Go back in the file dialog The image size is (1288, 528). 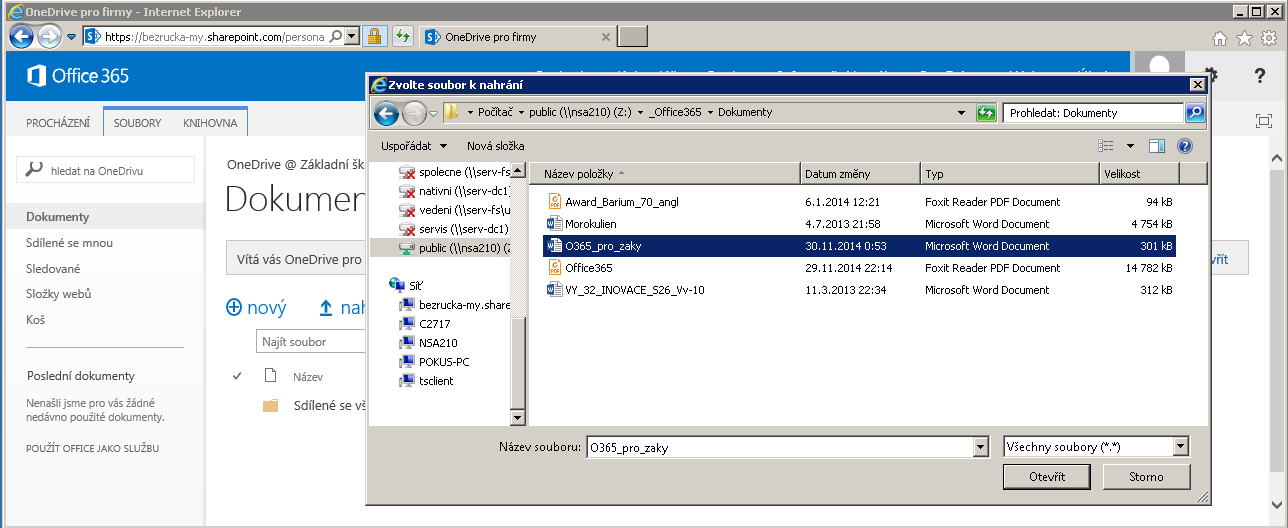(387, 113)
